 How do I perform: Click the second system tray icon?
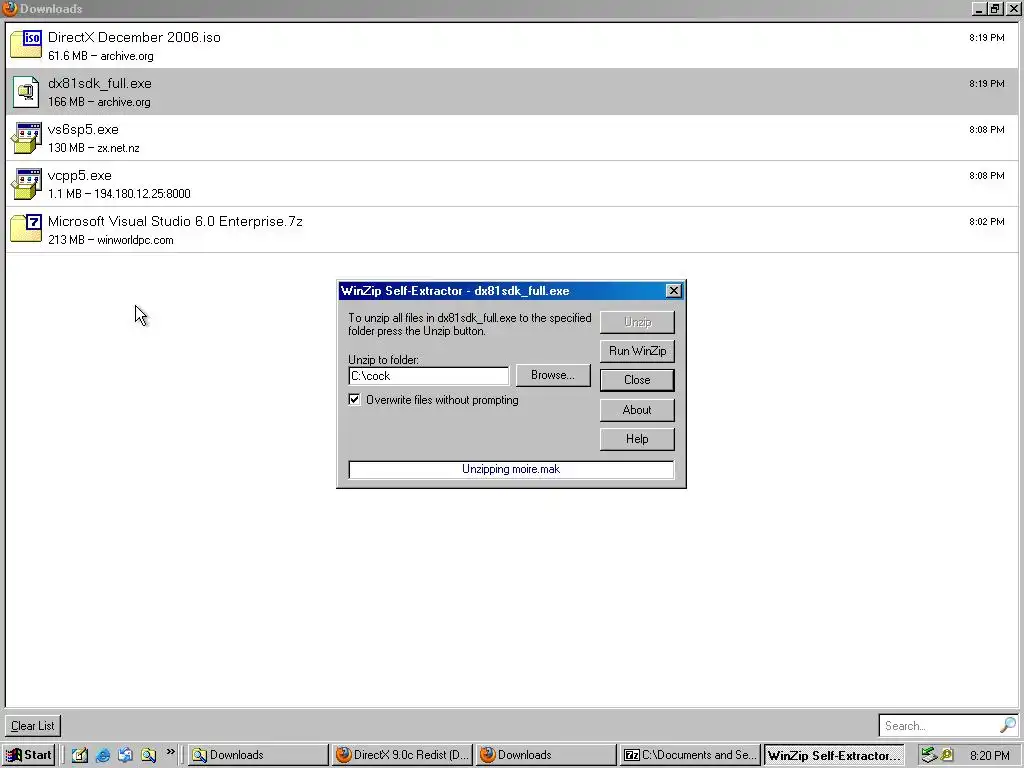(947, 755)
